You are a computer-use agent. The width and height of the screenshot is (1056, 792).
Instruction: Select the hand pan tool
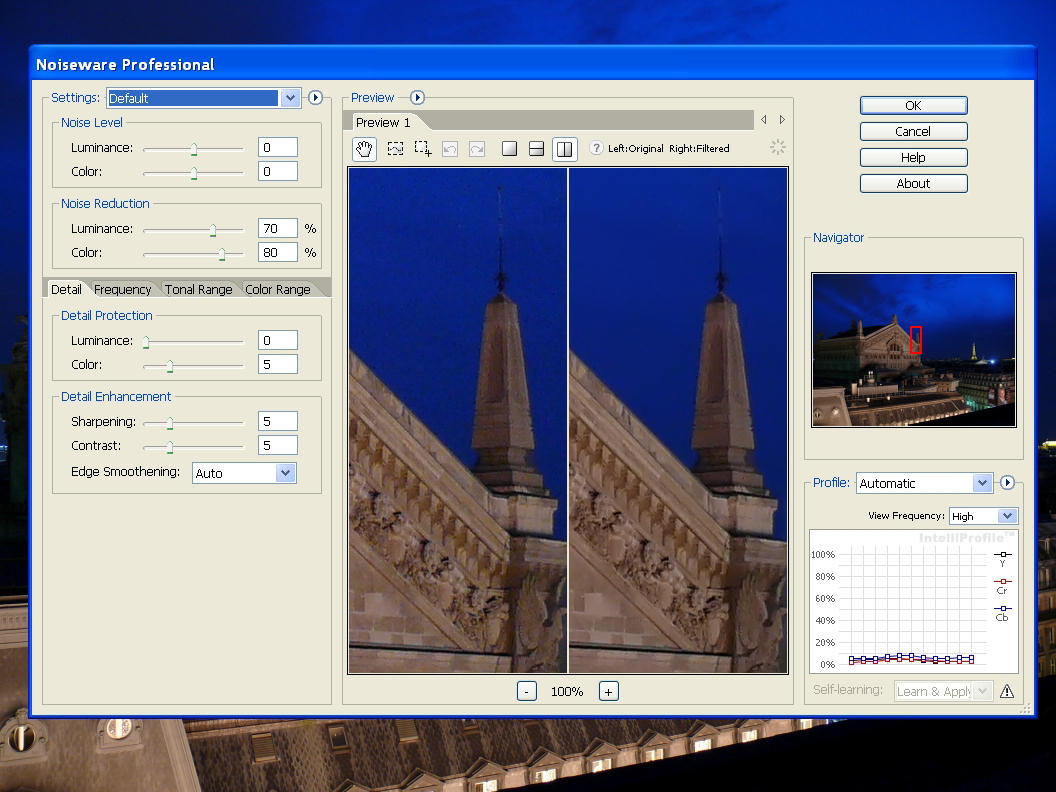coord(365,149)
